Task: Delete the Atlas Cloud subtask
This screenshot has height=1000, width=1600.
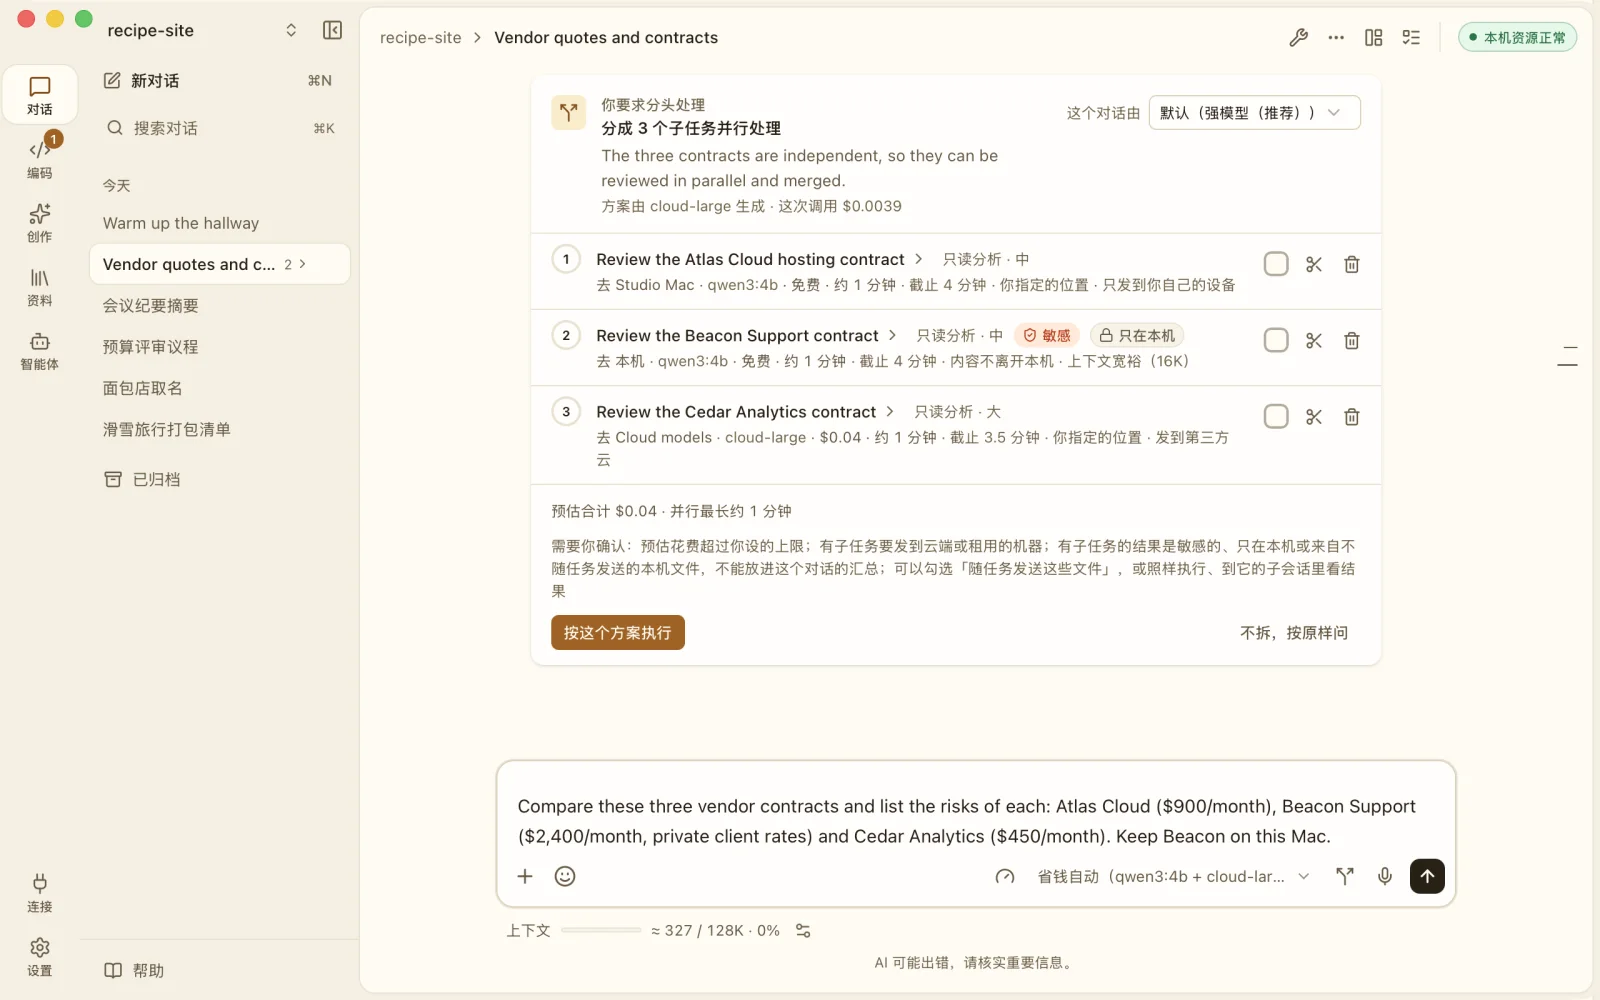Action: 1352,264
